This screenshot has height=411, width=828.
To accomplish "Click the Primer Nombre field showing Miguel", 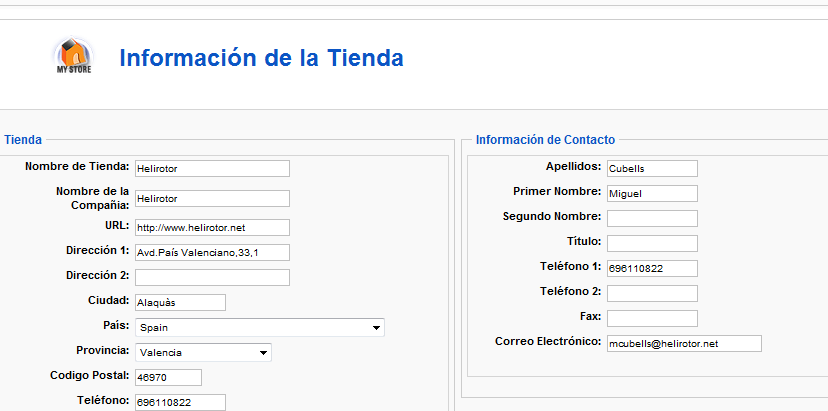I will click(652, 193).
